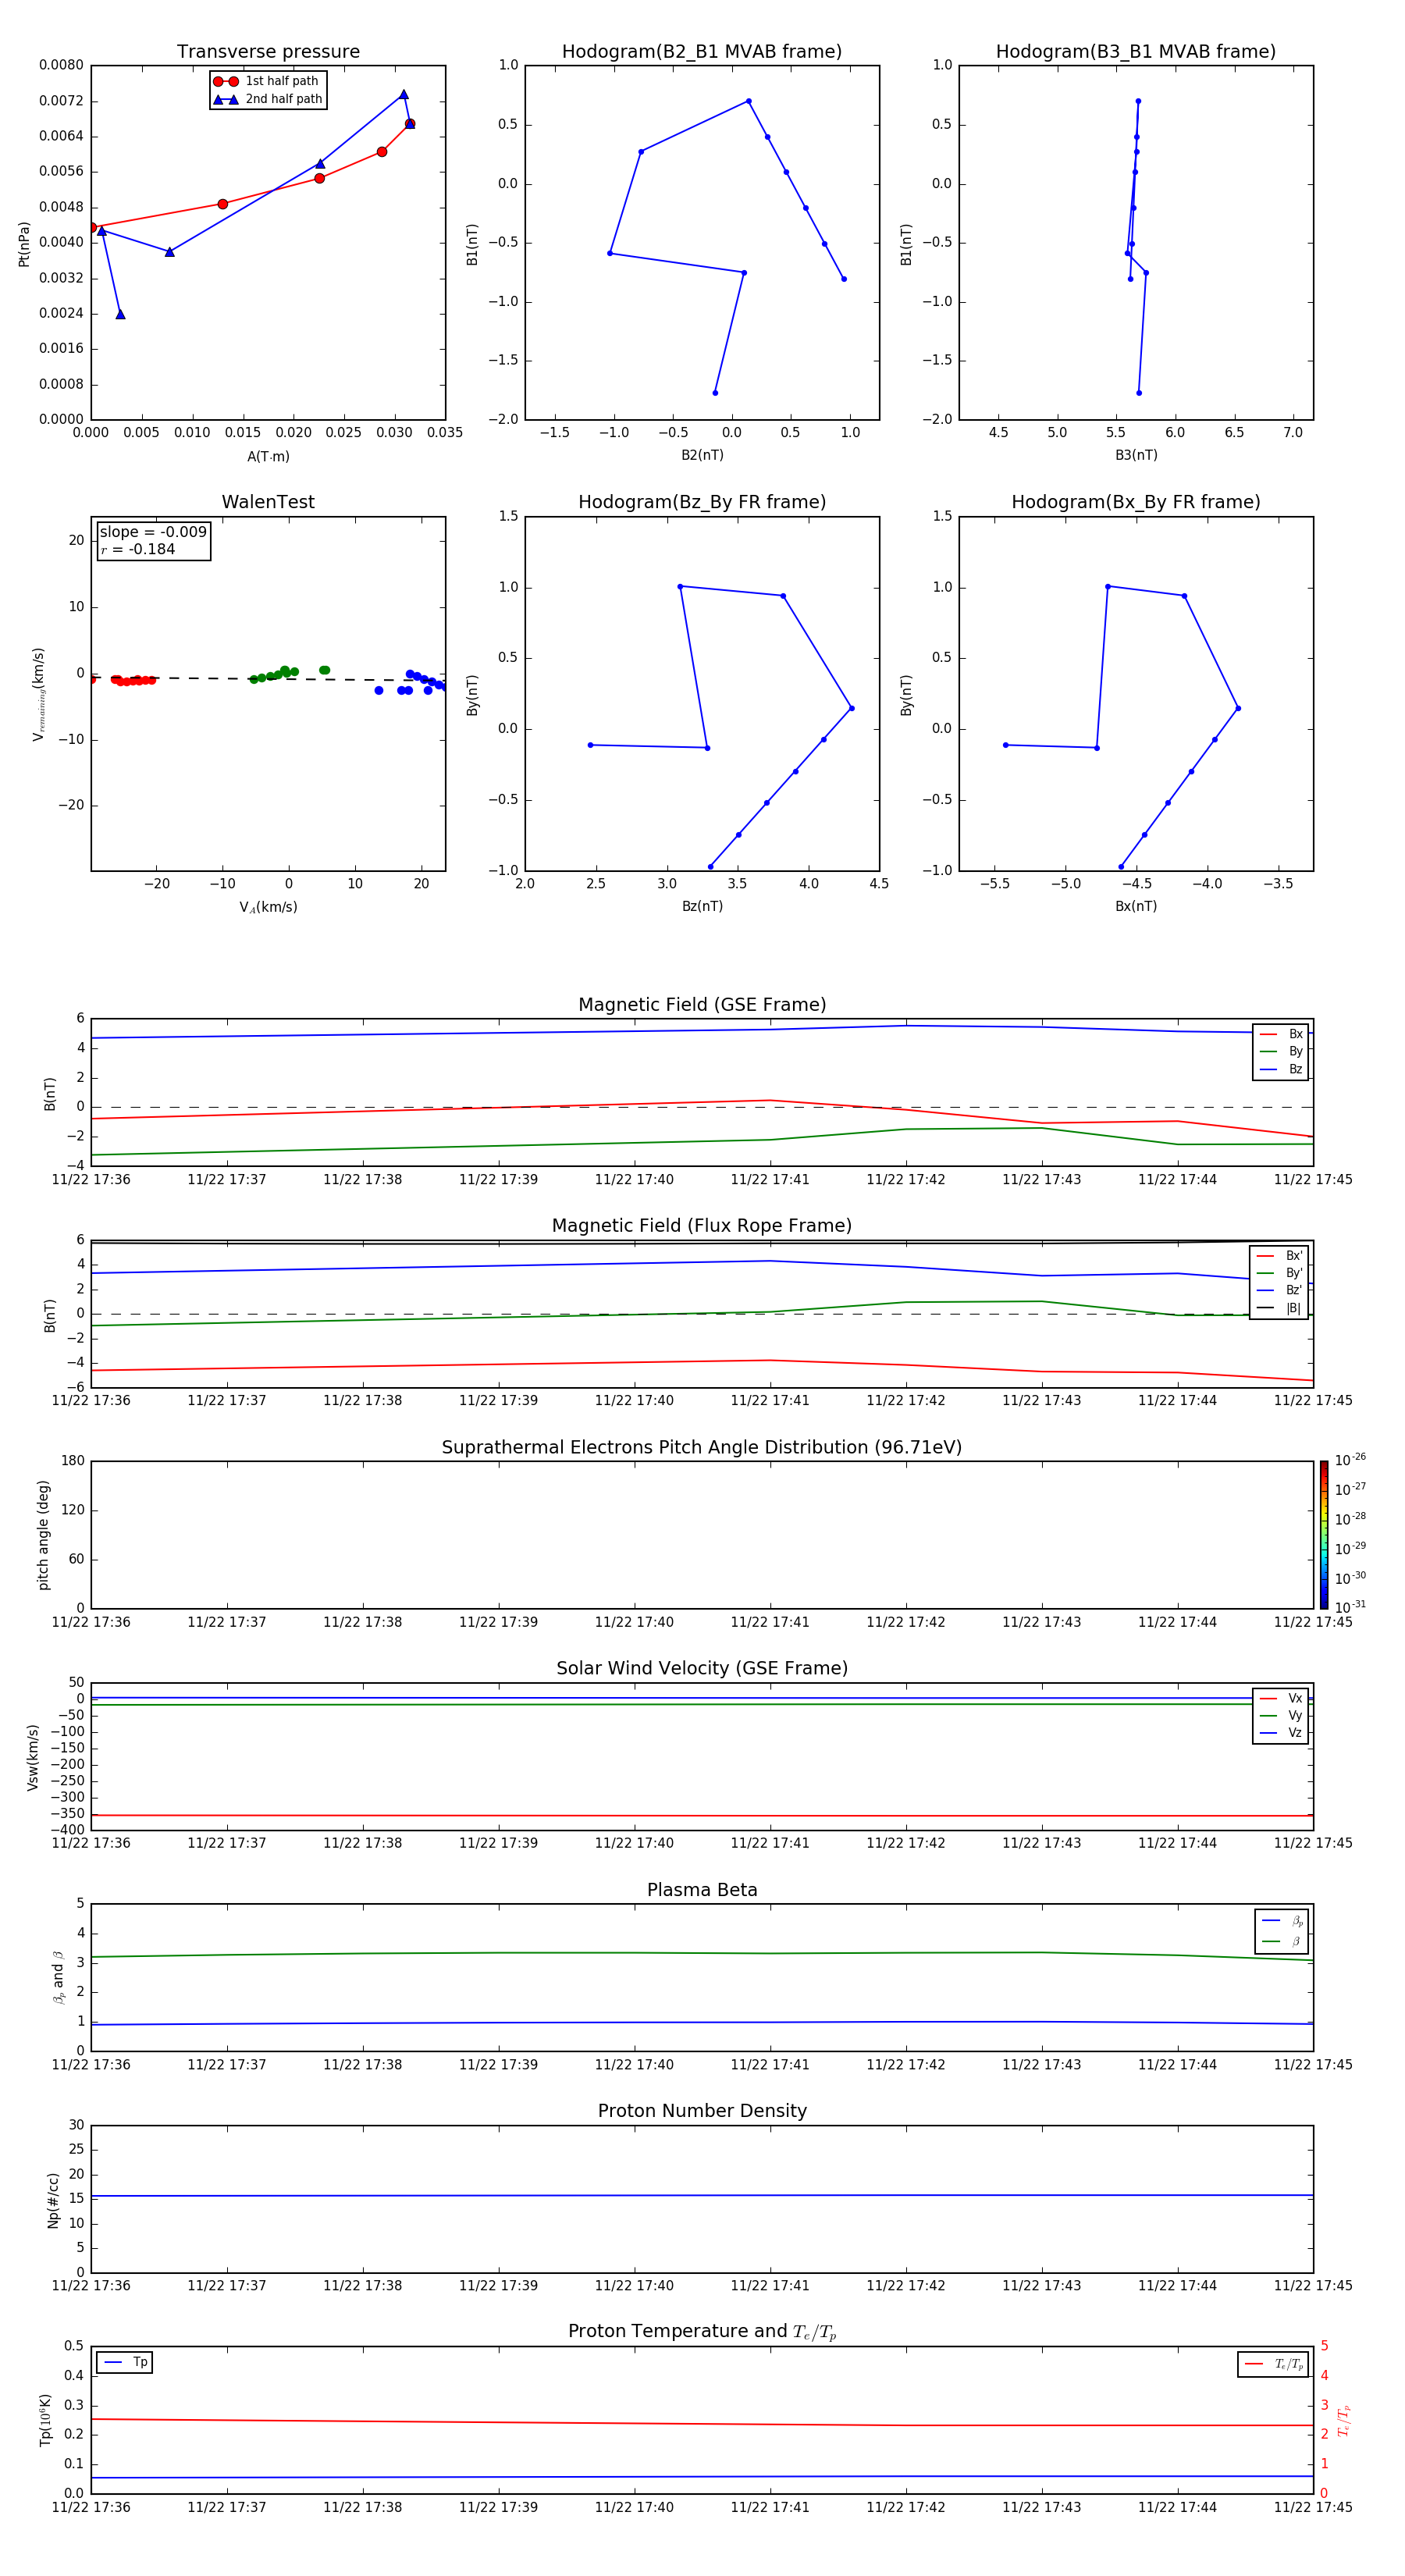
Task: Select the Bx legend entry in GSE panel
Action: pyautogui.click(x=1281, y=1034)
